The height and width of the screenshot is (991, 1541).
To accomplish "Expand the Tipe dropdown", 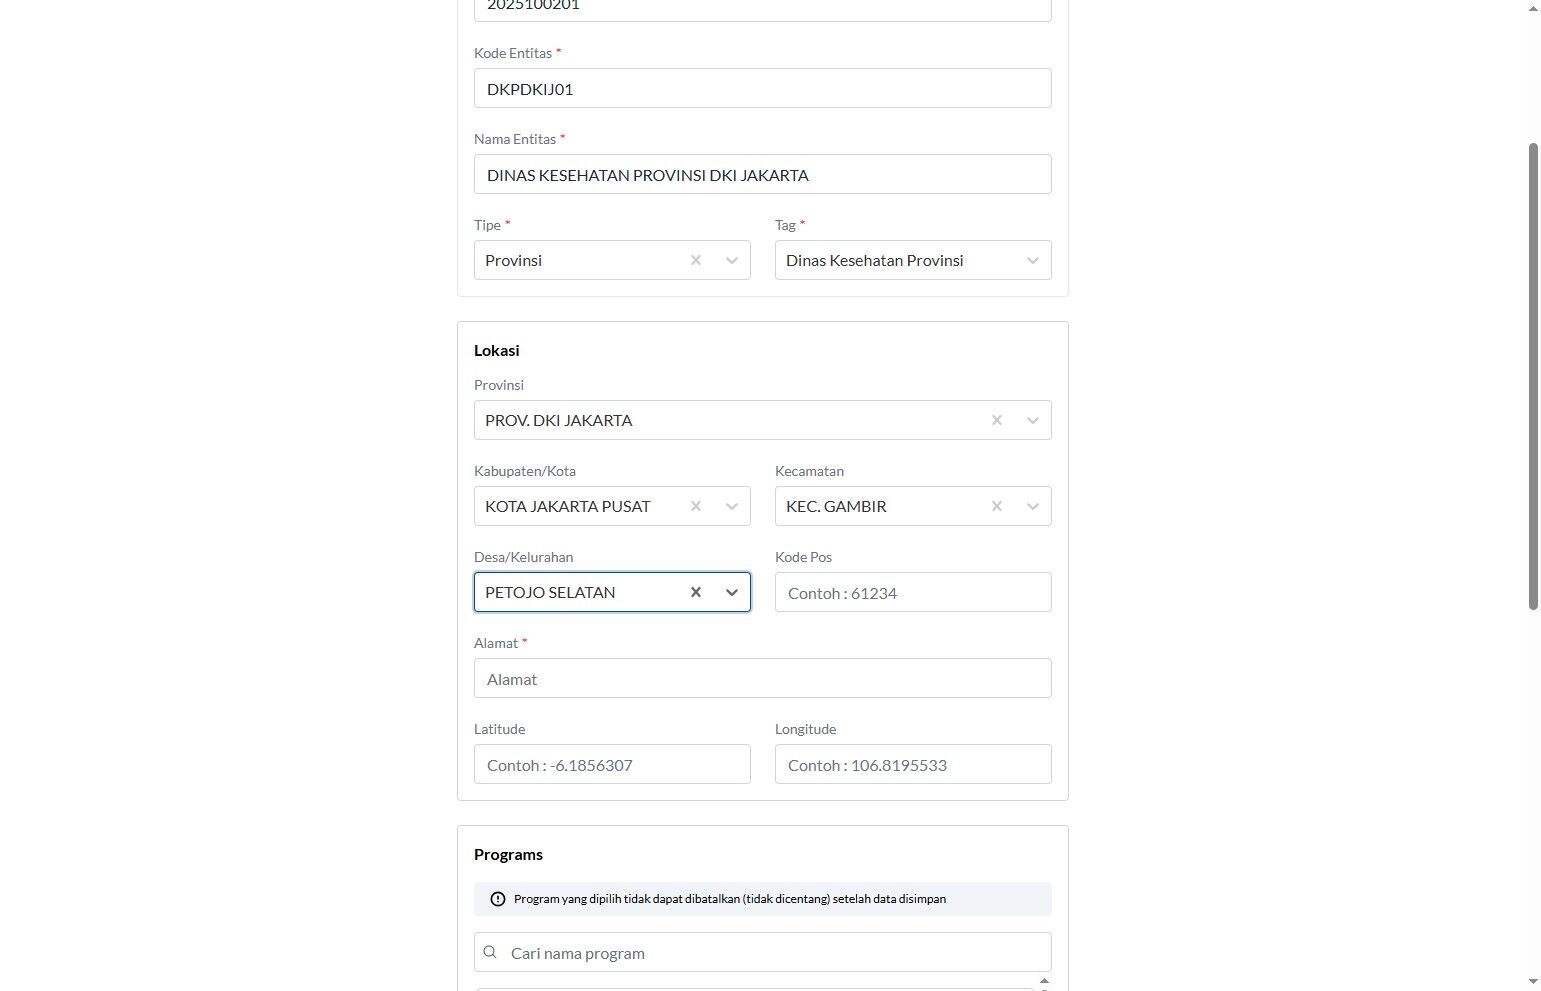I will tap(732, 260).
